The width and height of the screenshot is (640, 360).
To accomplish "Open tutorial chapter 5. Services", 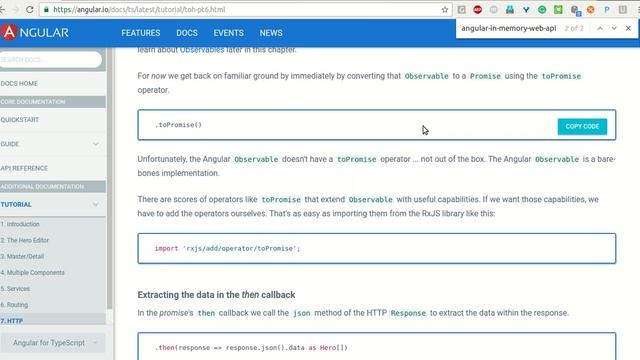I will tap(15, 289).
